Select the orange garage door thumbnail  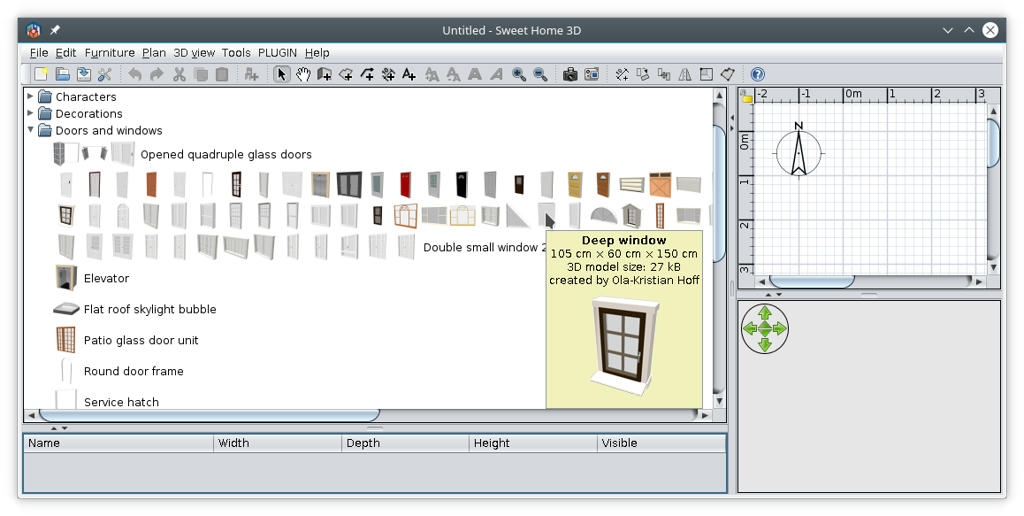tap(660, 185)
